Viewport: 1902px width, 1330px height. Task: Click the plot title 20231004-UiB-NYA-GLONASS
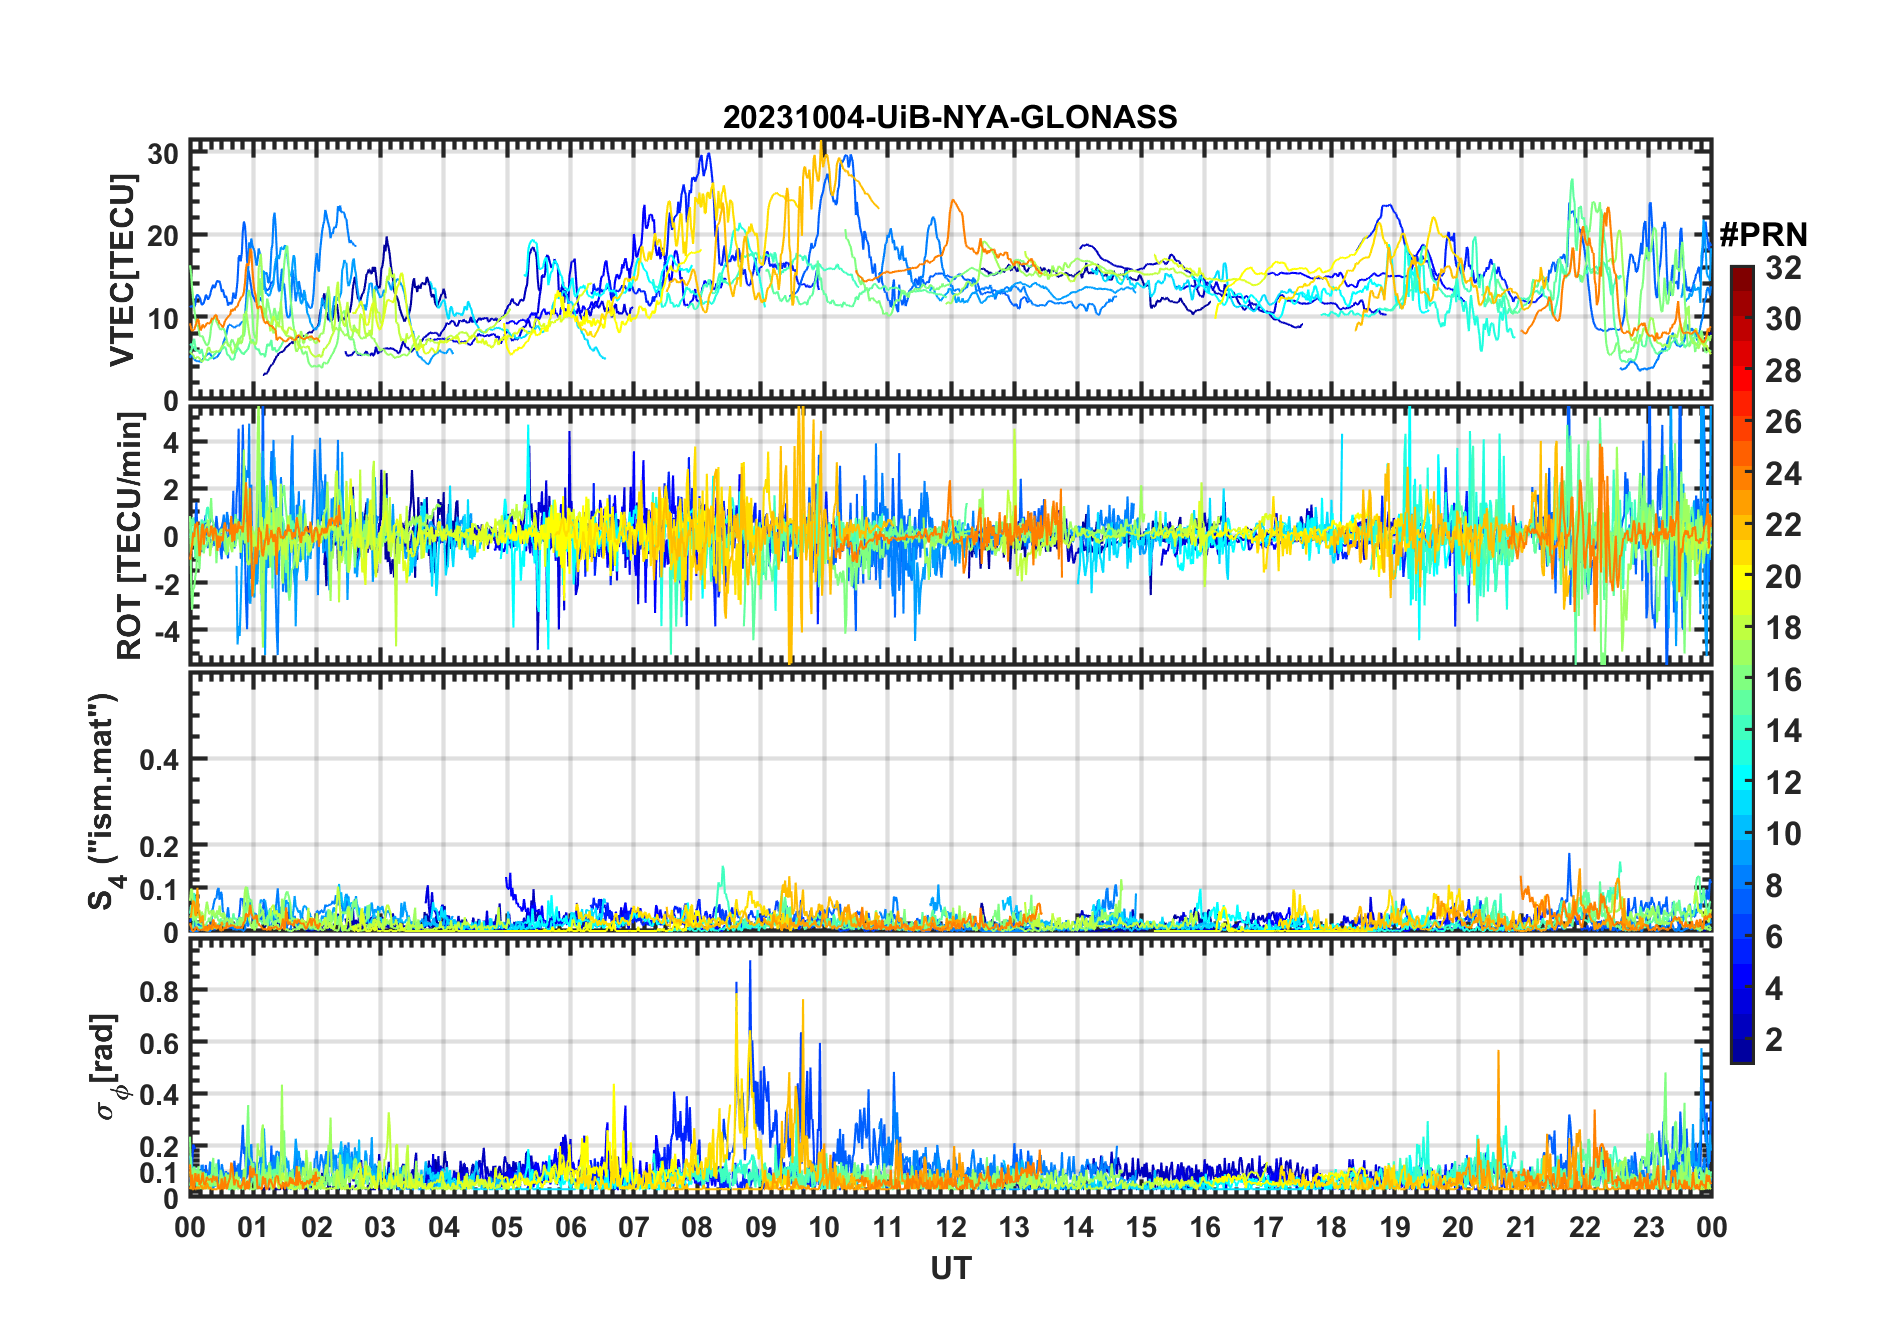point(950,117)
